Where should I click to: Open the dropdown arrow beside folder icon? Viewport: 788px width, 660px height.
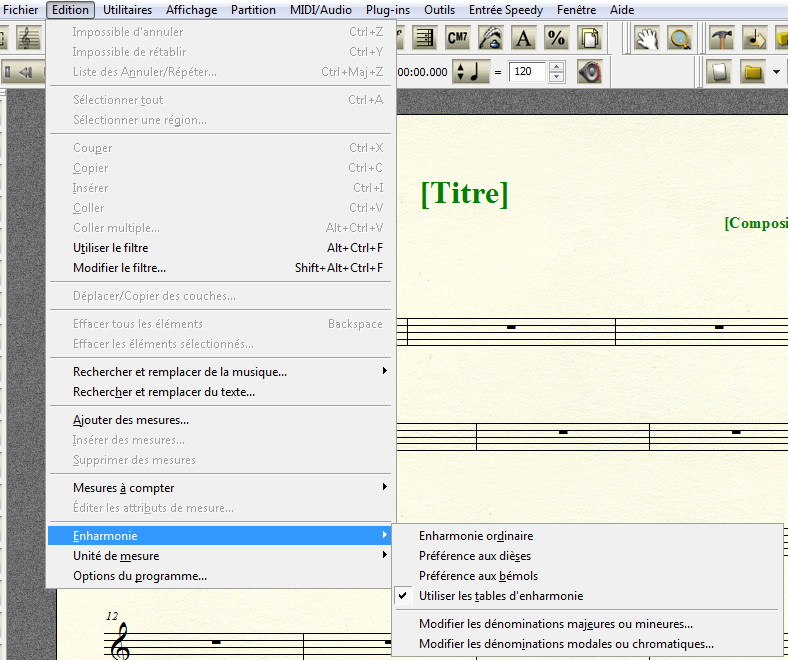tap(776, 72)
